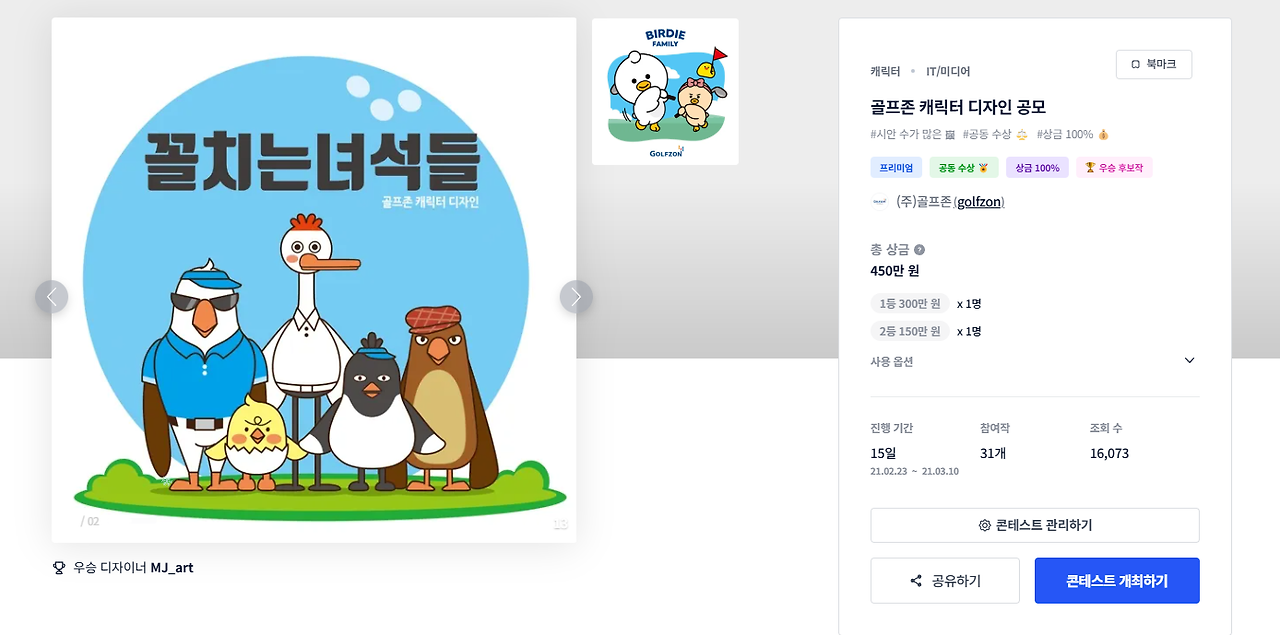Select the IT/미디어 category breadcrumb
Screen dimensions: 1280x635
coord(948,71)
